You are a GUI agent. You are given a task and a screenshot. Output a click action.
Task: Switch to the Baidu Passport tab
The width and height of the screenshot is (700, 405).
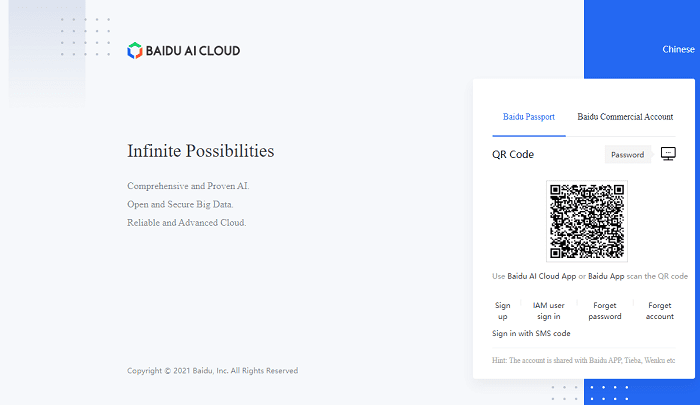click(x=526, y=117)
